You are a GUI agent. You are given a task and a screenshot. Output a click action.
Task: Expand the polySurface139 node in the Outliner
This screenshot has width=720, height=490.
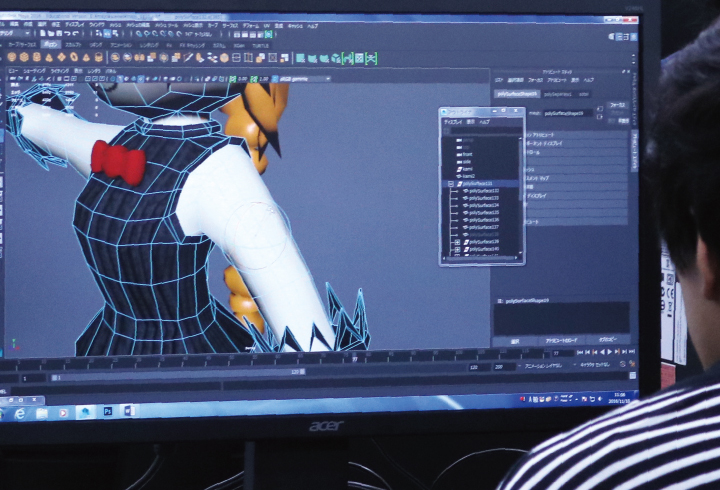[x=457, y=242]
